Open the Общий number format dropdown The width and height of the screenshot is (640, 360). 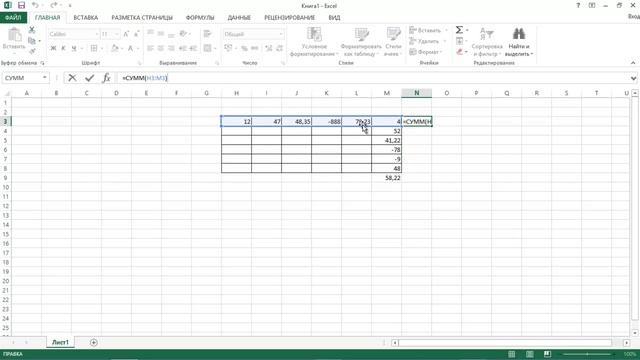(281, 34)
